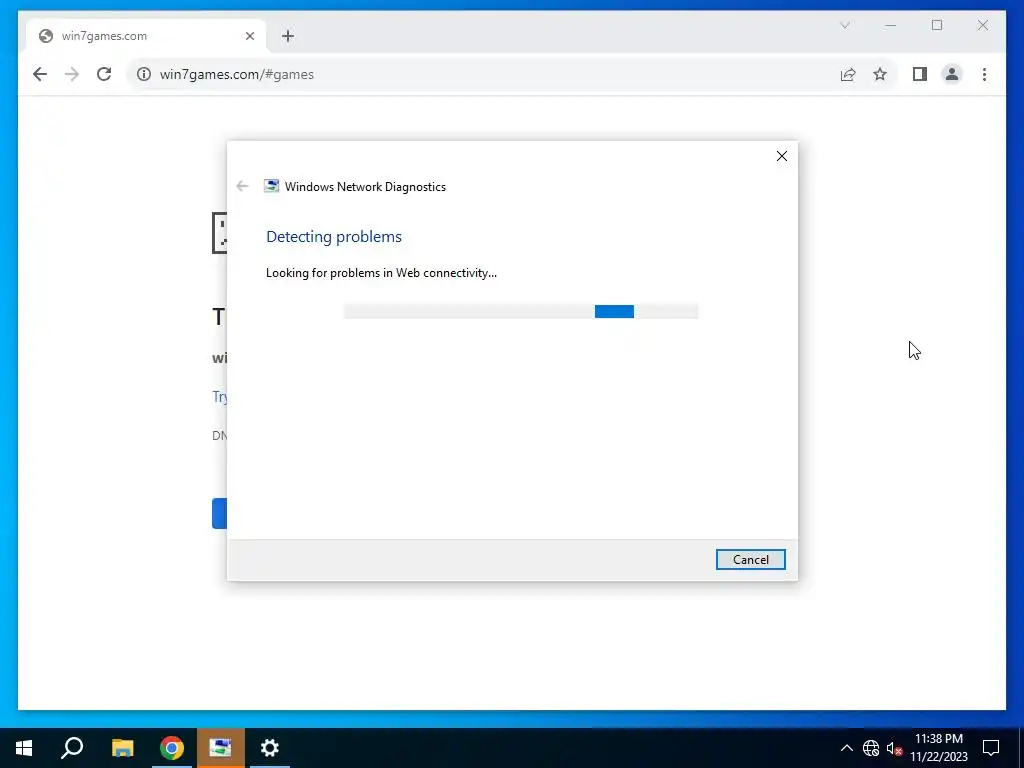
Task: Open network status in system tray
Action: (871, 748)
